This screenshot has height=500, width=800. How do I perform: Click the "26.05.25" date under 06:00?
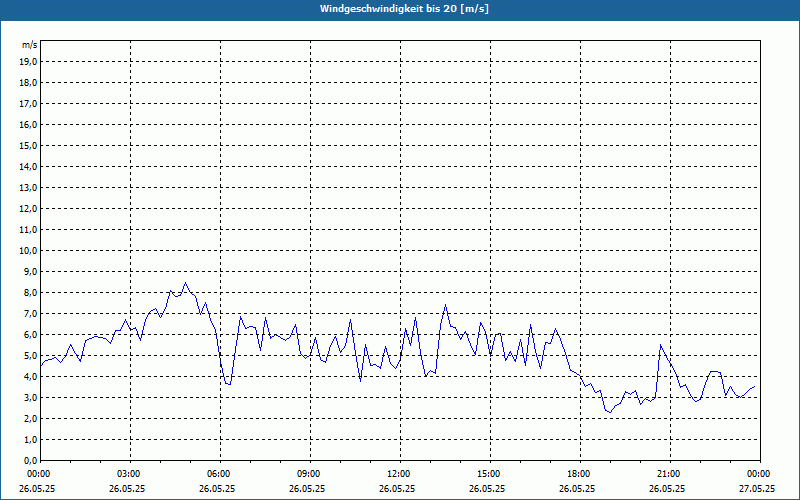pyautogui.click(x=217, y=488)
